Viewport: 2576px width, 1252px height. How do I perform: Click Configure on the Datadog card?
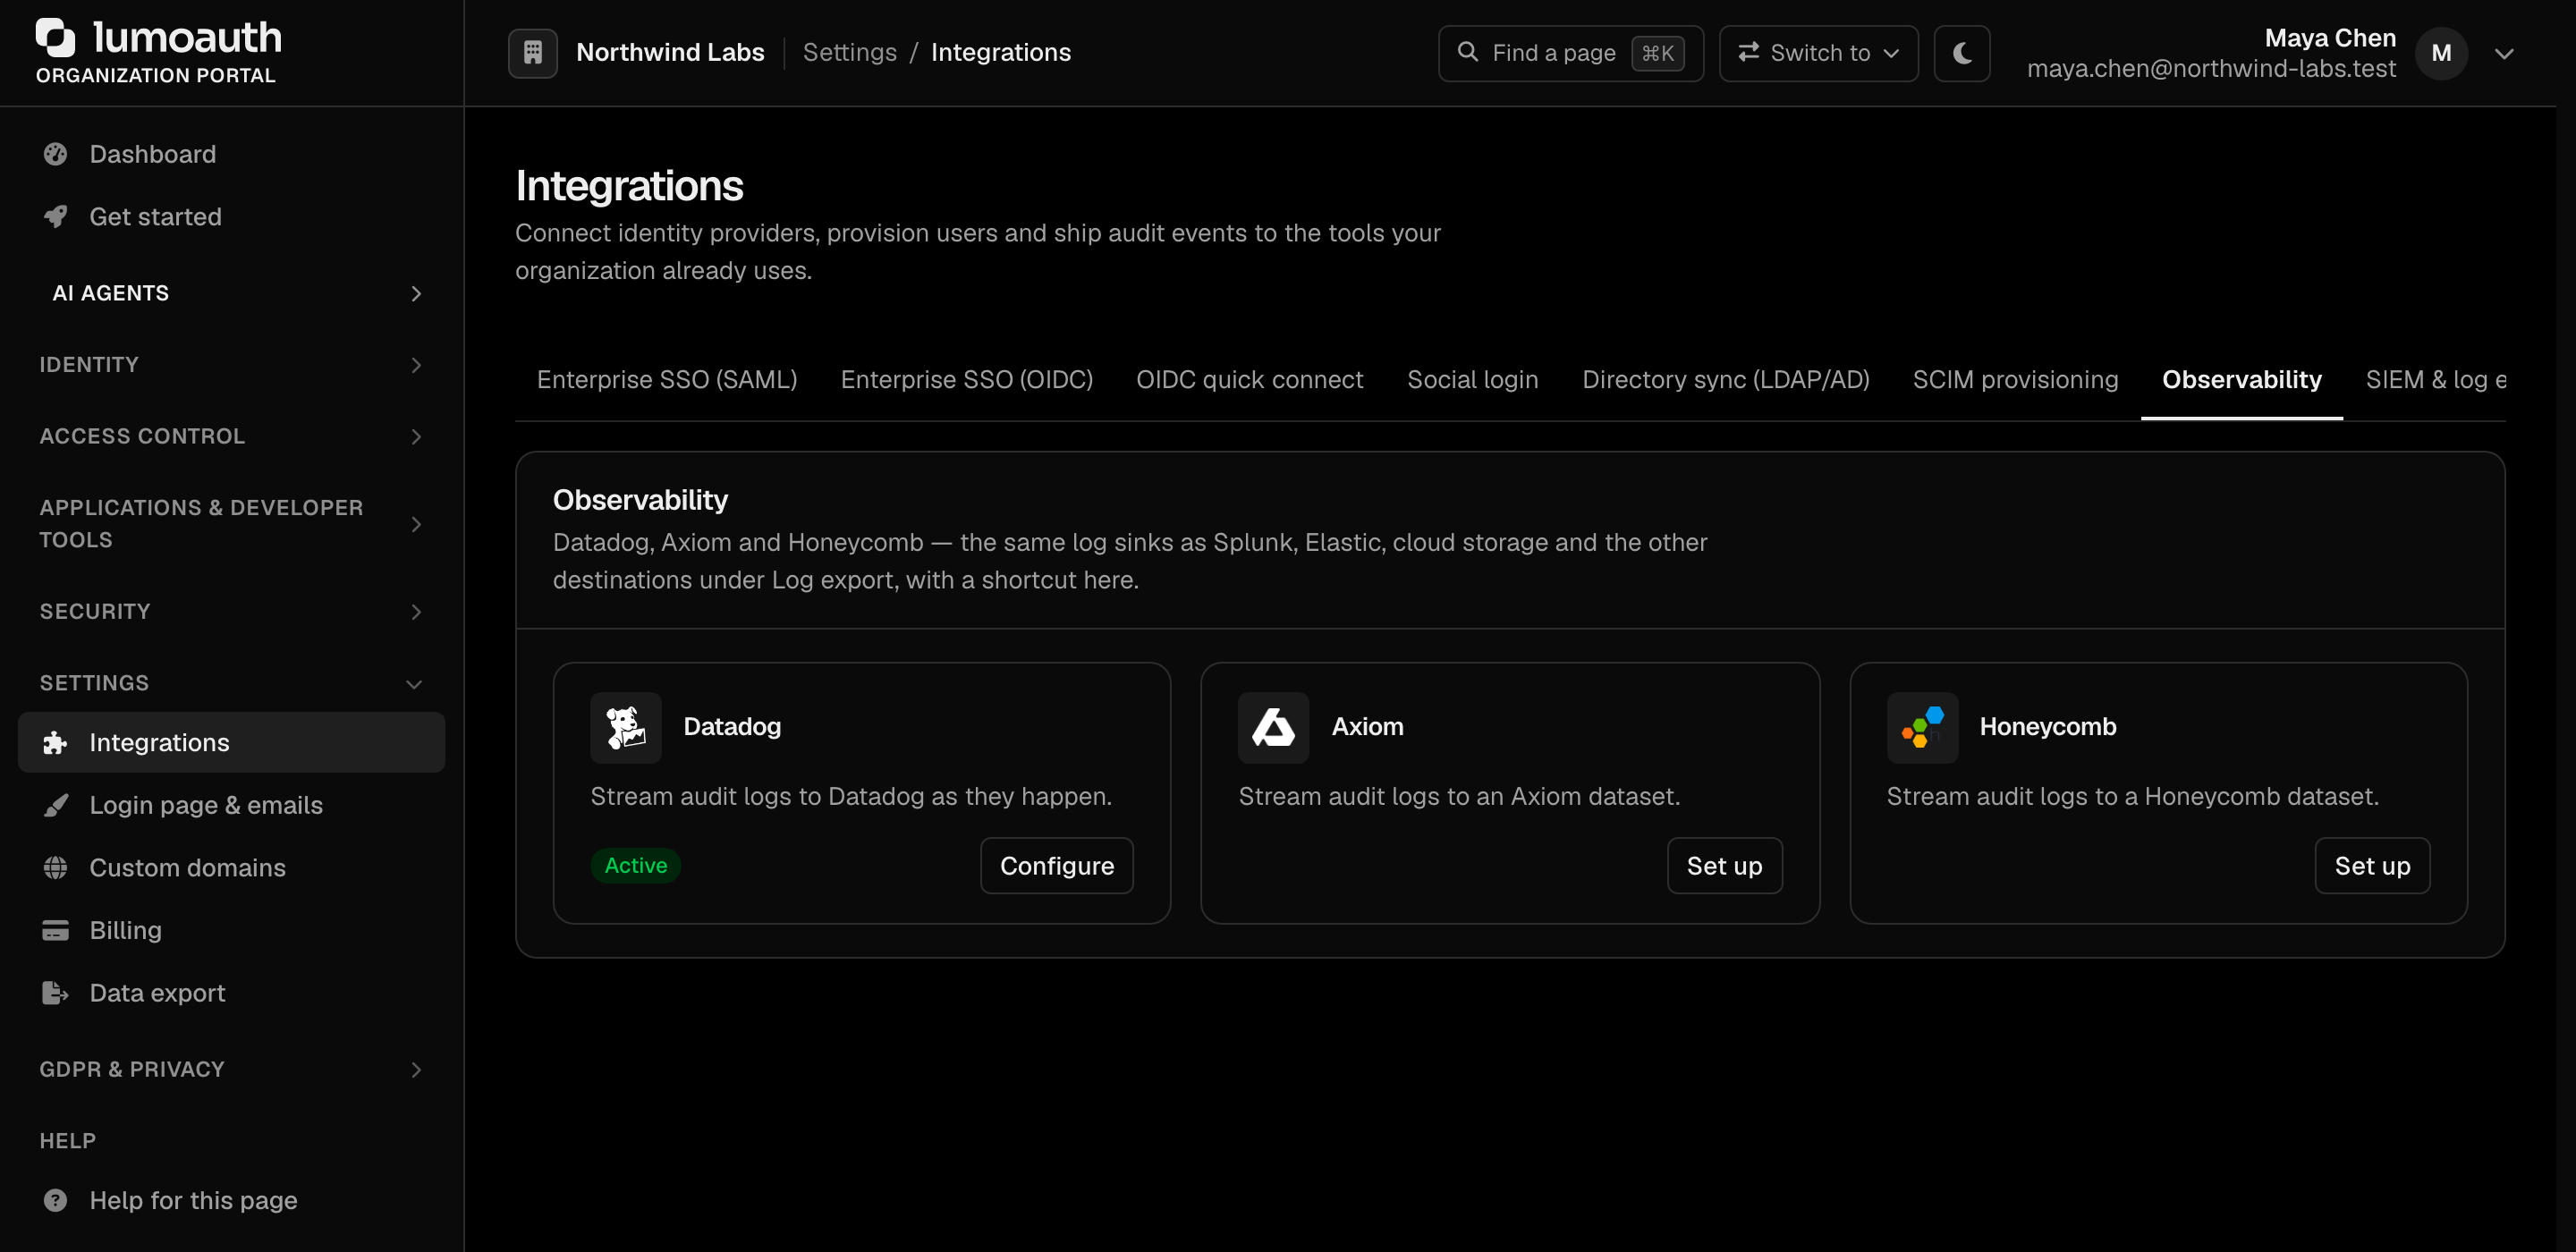[1057, 866]
